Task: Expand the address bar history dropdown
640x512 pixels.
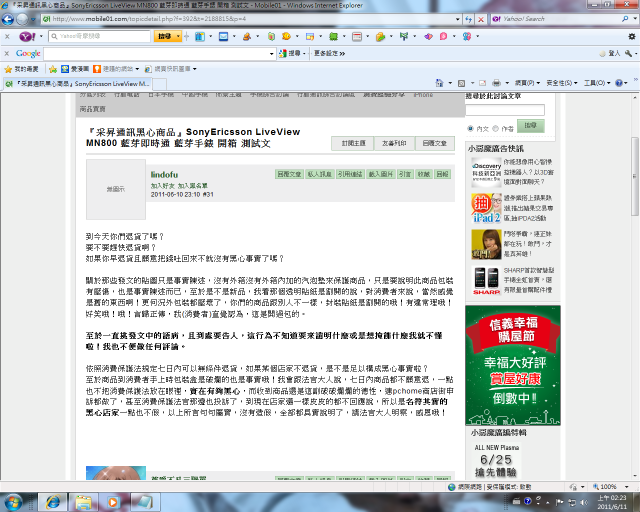Action: pyautogui.click(x=458, y=19)
